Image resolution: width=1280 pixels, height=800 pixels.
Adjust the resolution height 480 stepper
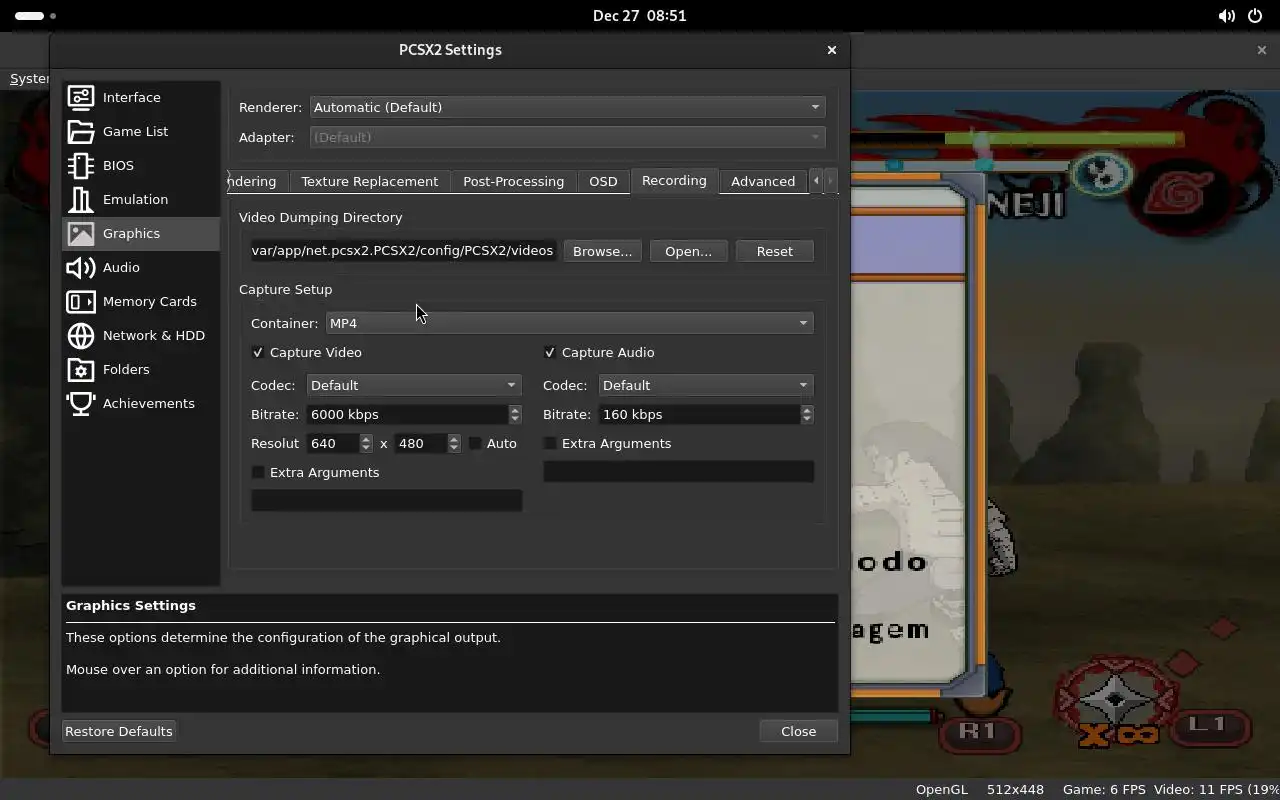point(454,443)
